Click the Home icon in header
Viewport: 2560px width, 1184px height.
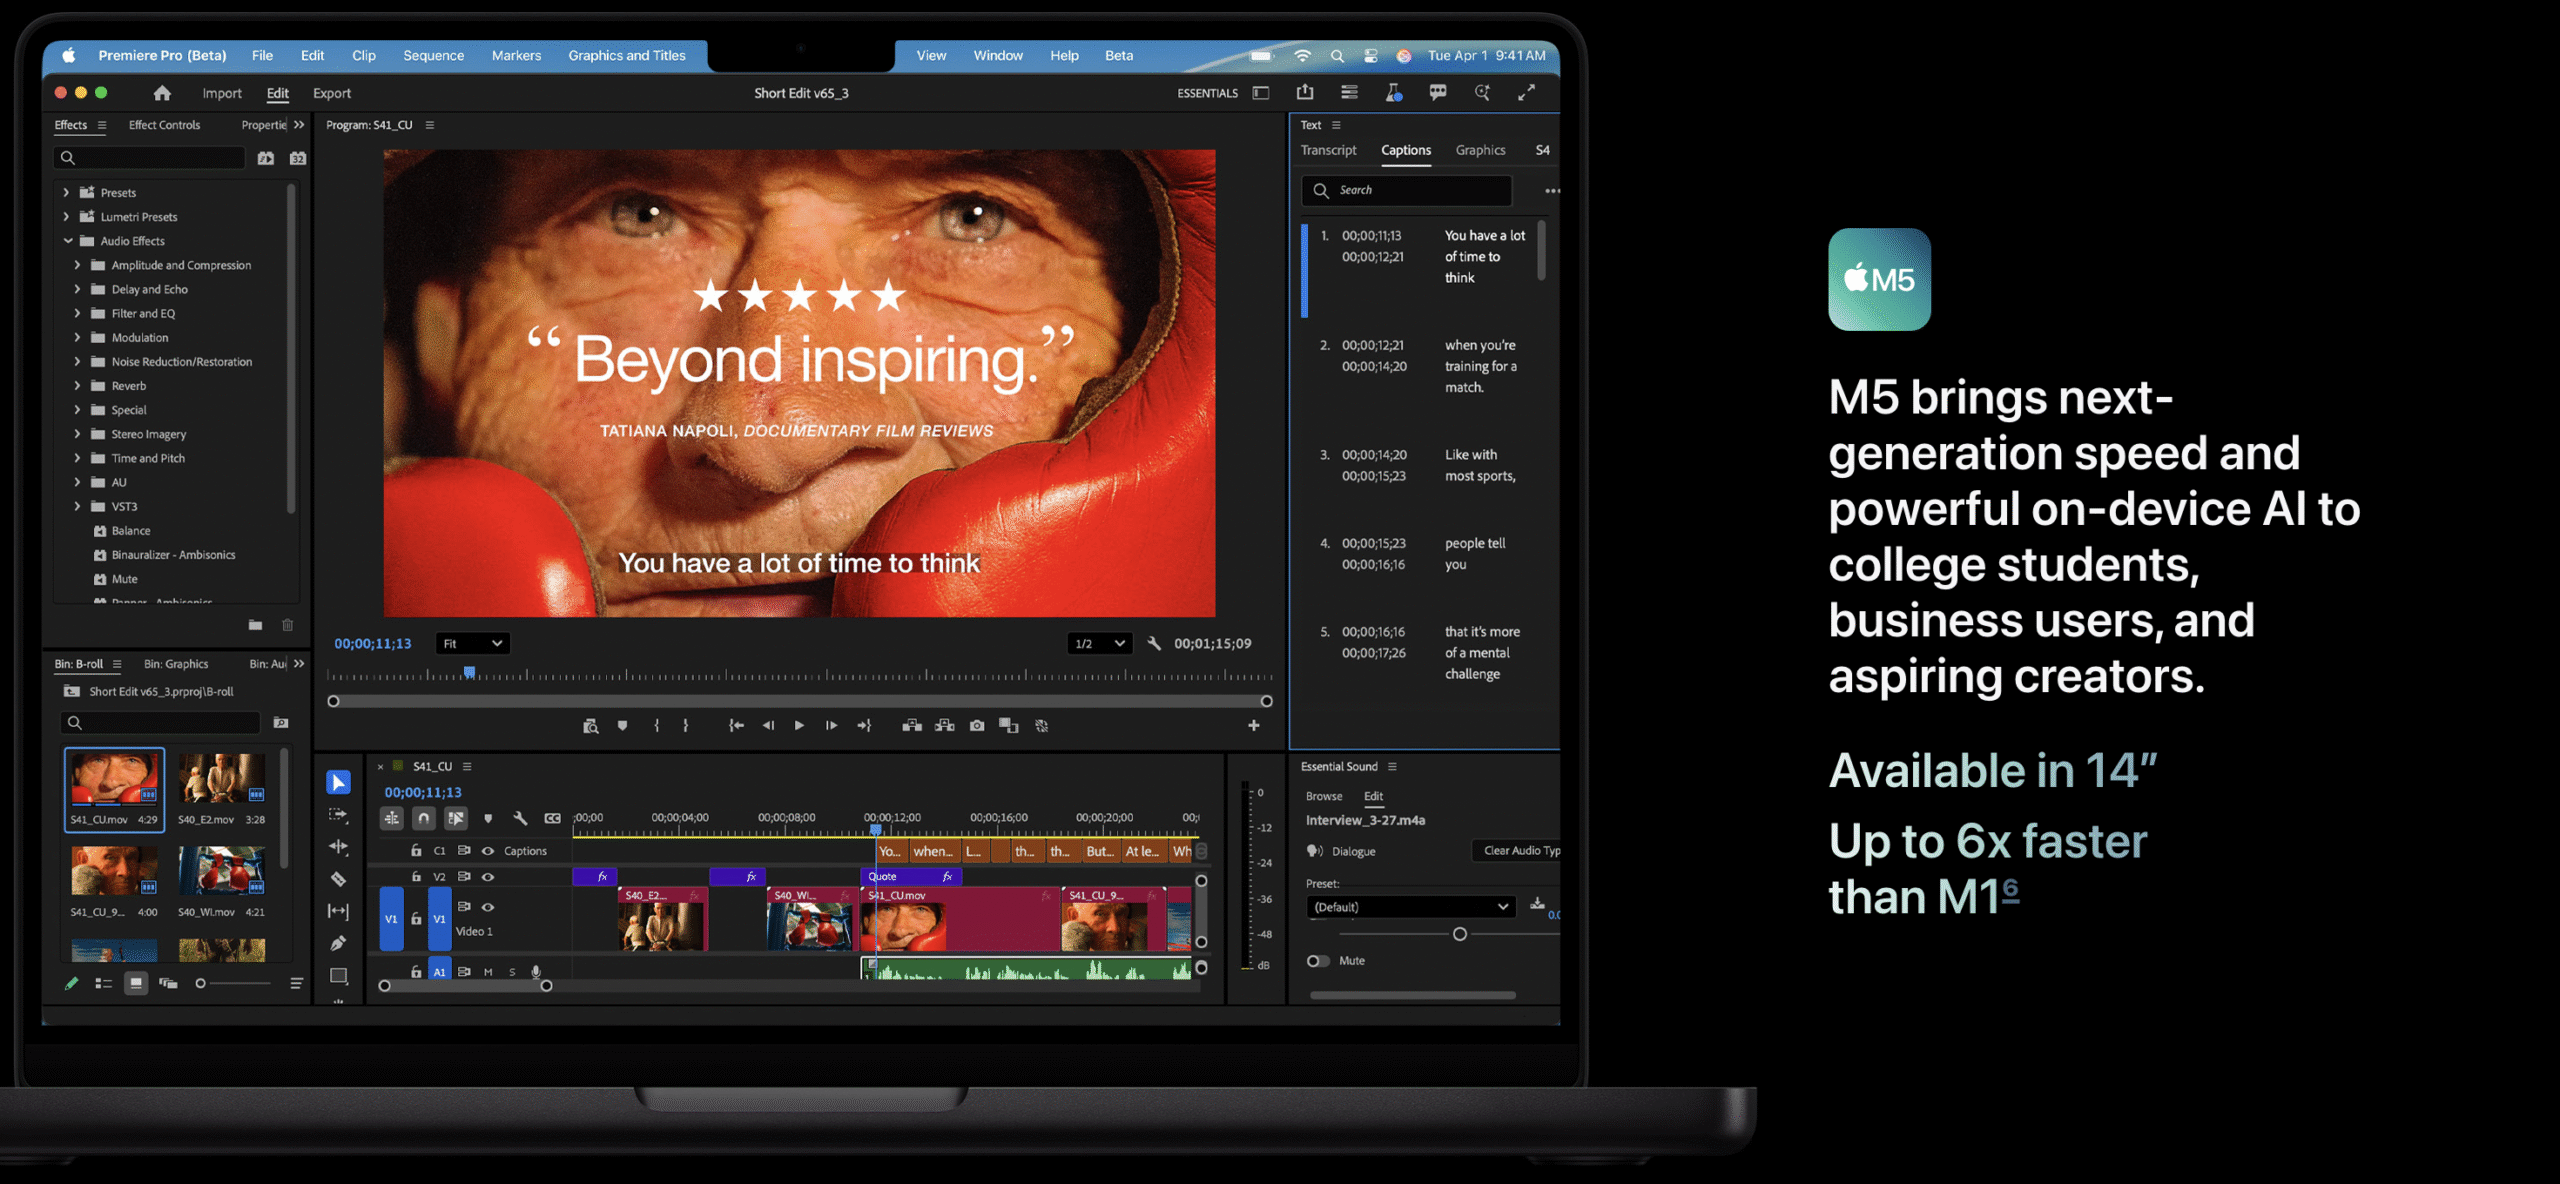pyautogui.click(x=162, y=93)
